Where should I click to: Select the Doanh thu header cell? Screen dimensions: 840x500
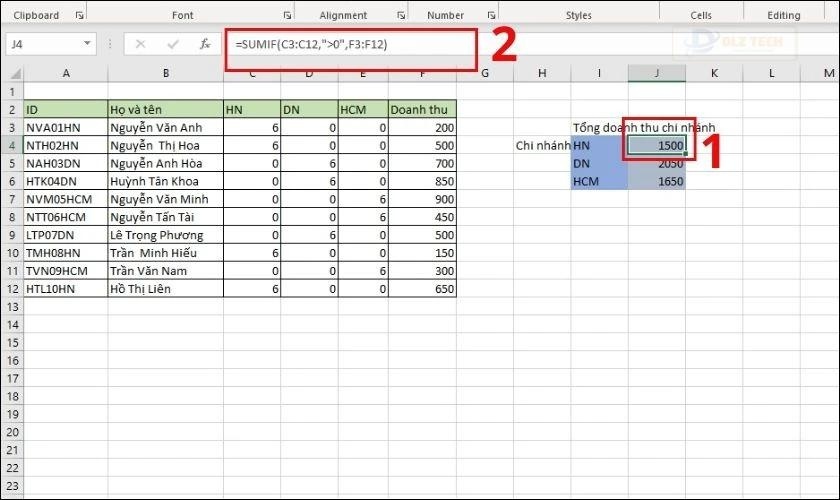click(x=421, y=109)
